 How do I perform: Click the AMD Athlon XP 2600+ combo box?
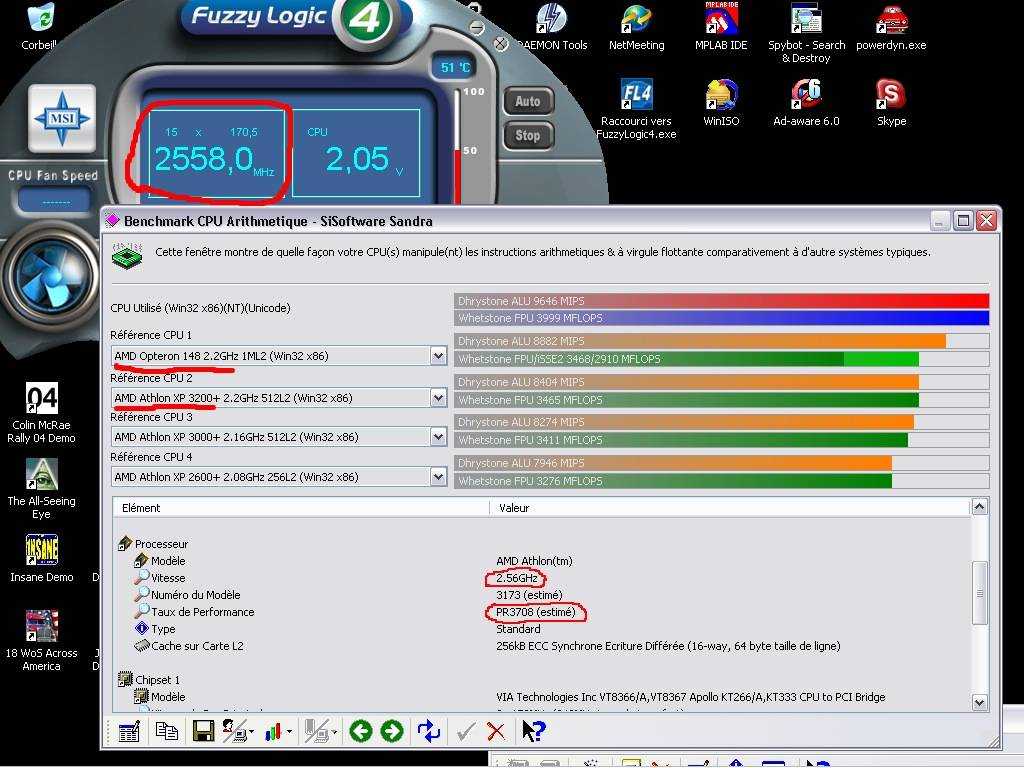(x=279, y=477)
